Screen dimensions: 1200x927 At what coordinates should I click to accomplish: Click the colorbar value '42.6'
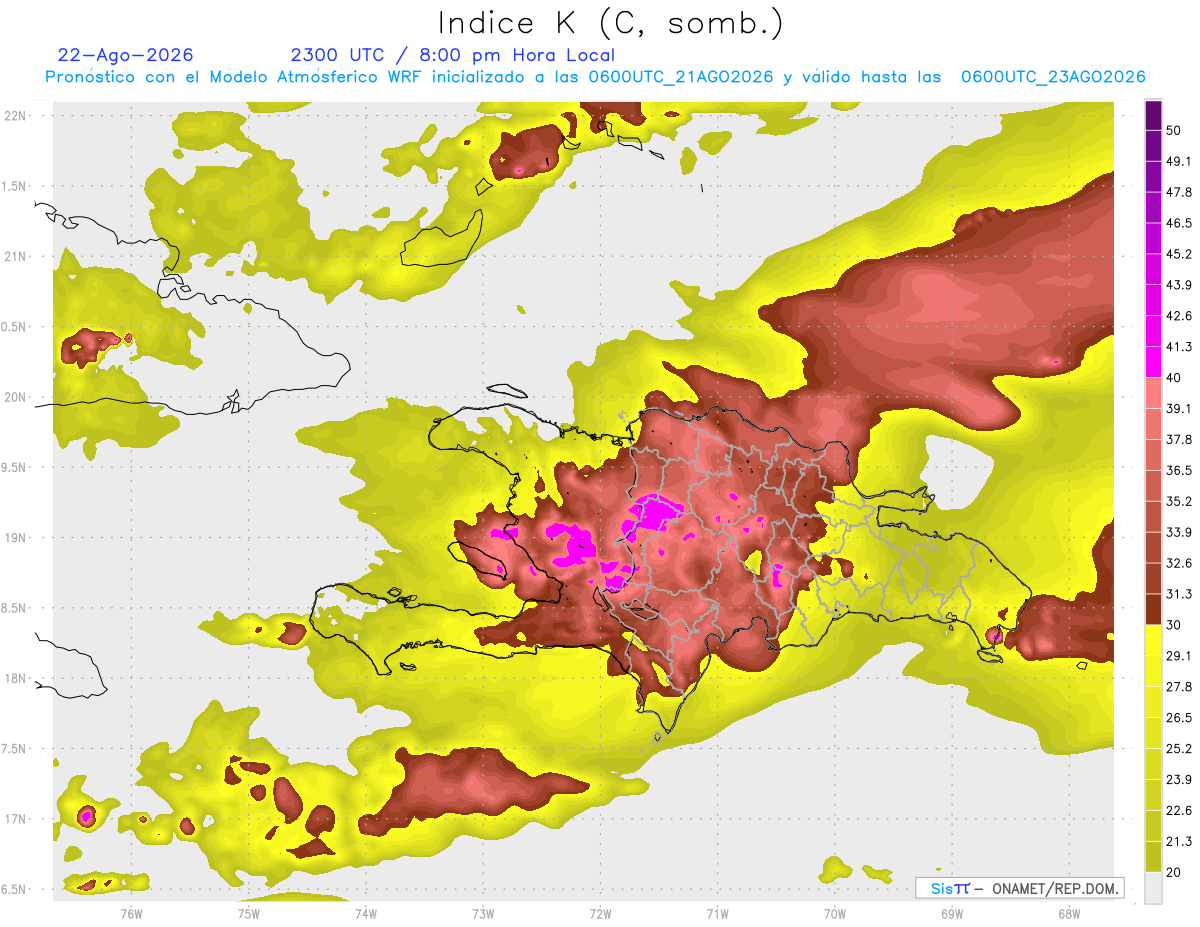pos(1178,316)
